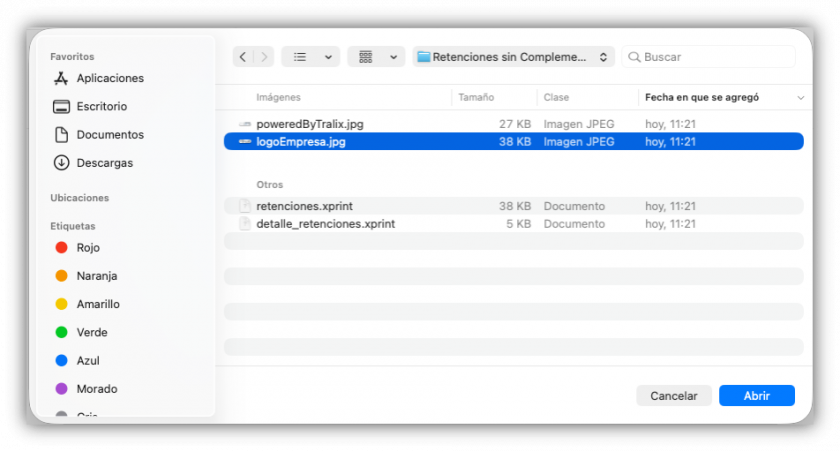Select the poweredByTralix.jpg file

click(513, 124)
